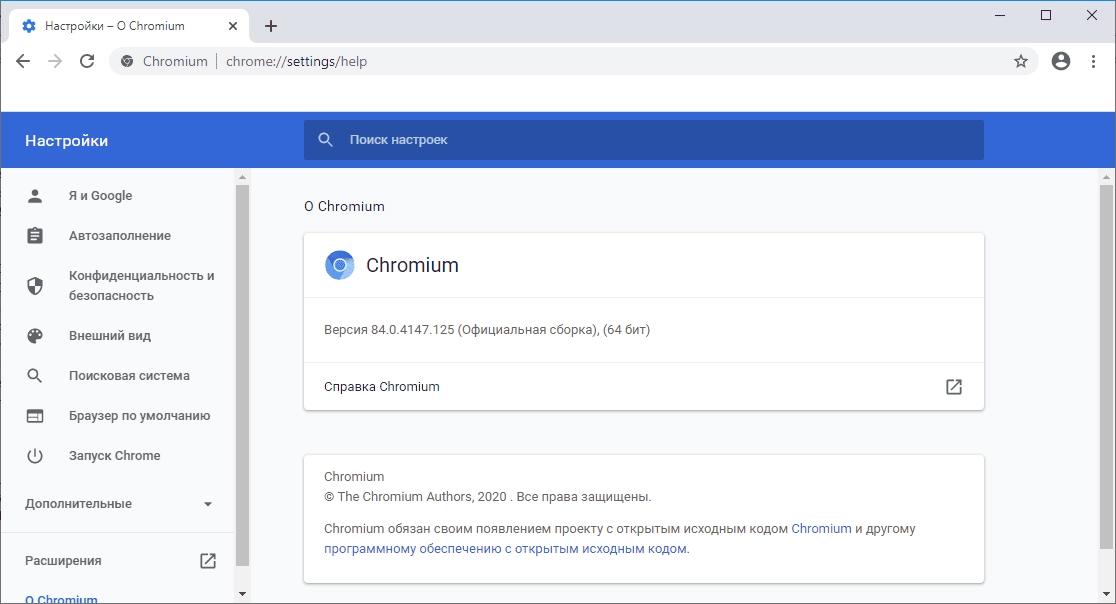
Task: Click the 'Дополнительные' label in sidebar
Action: (x=78, y=504)
